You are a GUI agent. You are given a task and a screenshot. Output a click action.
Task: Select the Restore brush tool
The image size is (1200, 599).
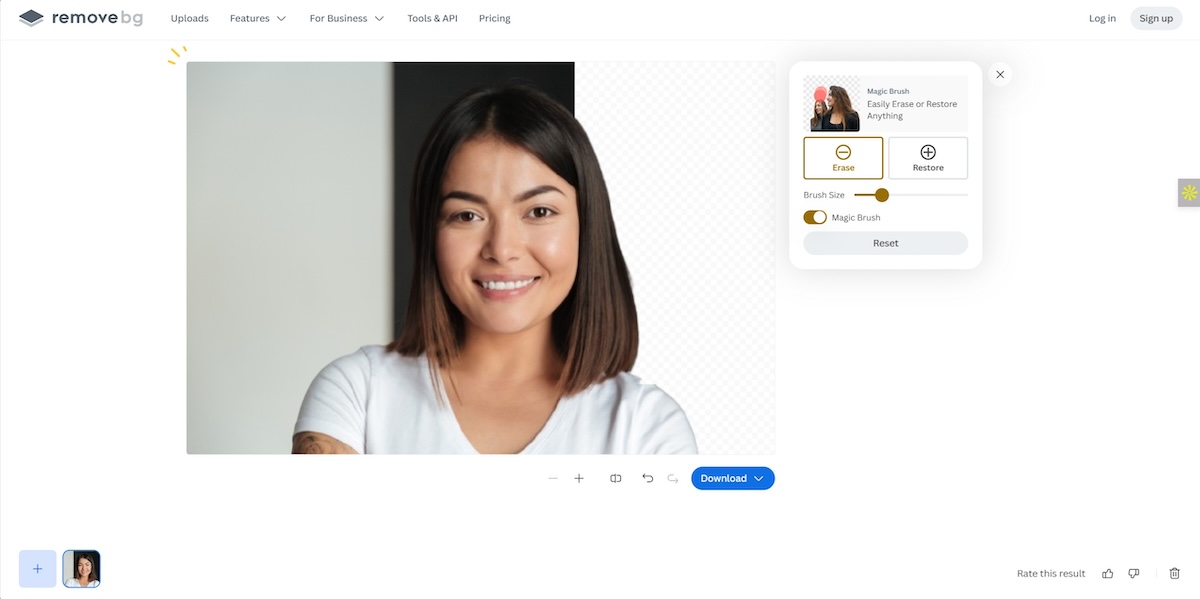(927, 157)
